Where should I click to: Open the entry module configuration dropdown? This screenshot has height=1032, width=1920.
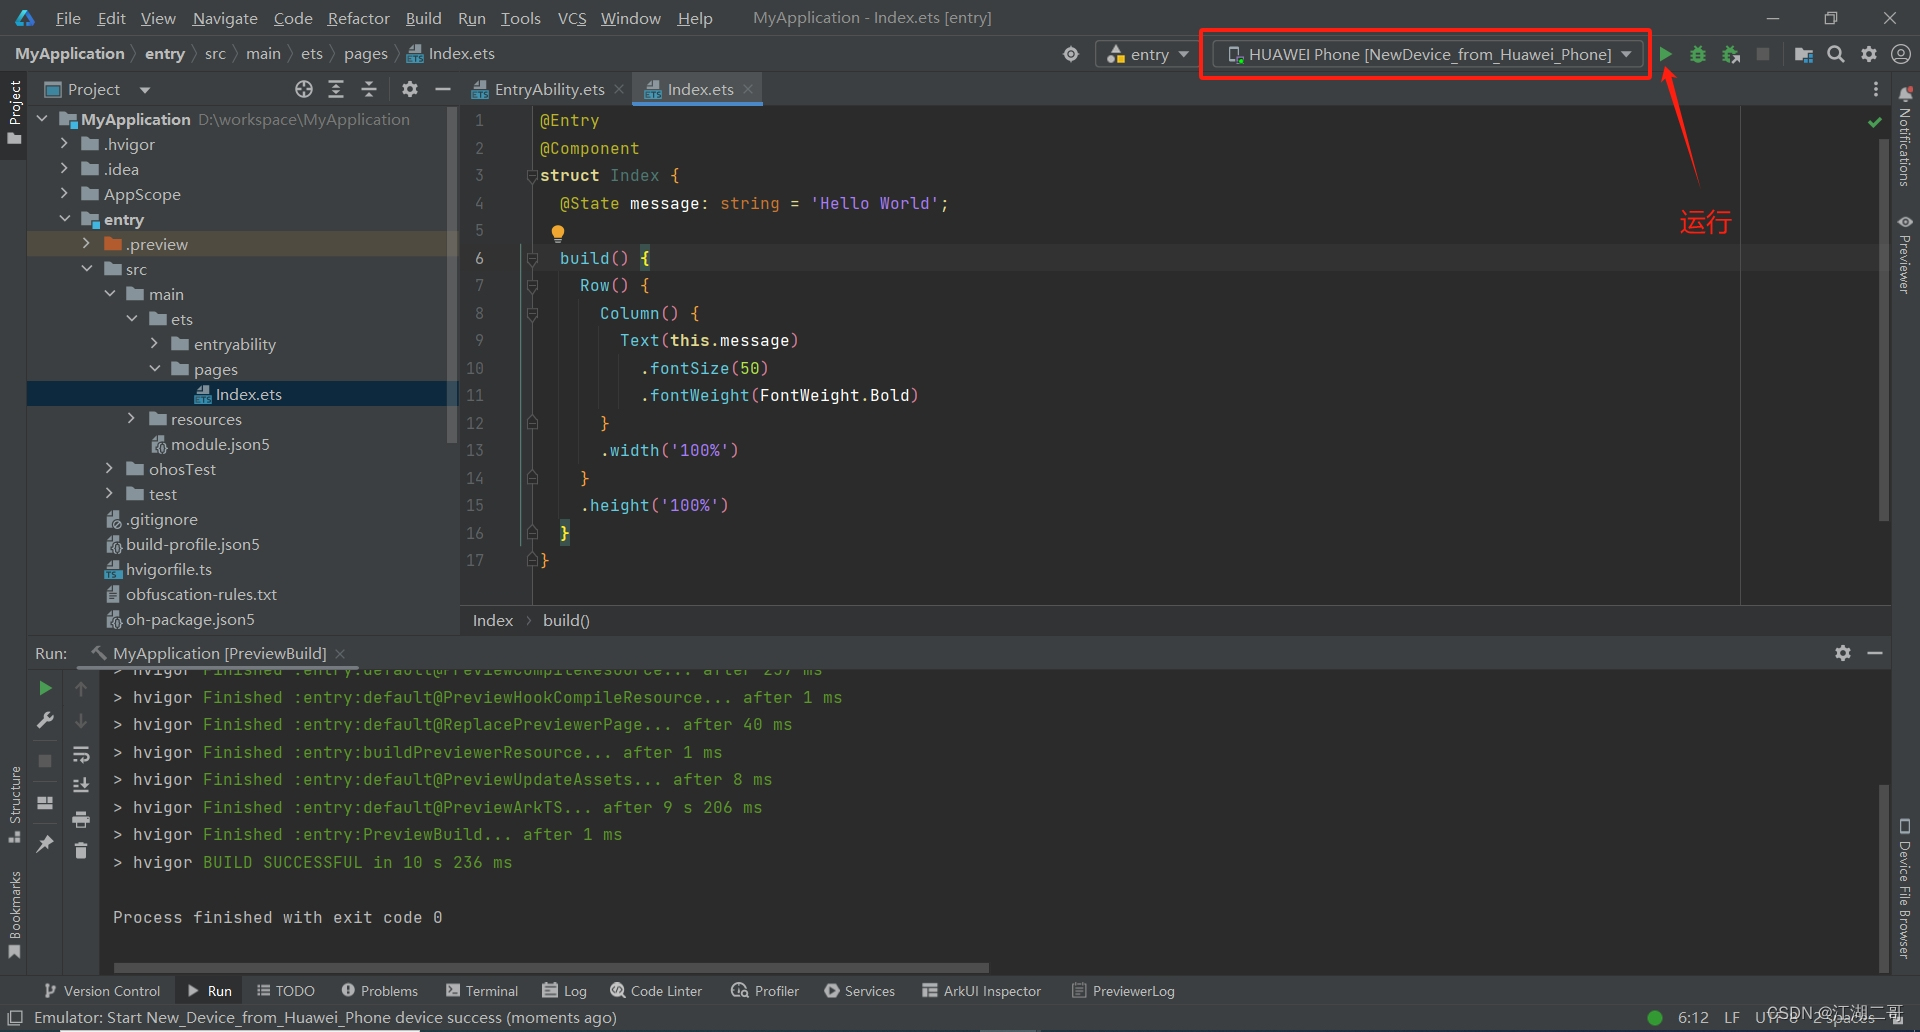(1148, 54)
